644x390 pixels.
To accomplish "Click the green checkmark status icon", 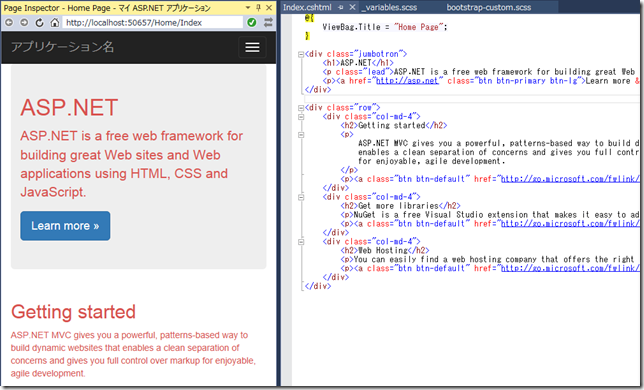I will click(252, 23).
